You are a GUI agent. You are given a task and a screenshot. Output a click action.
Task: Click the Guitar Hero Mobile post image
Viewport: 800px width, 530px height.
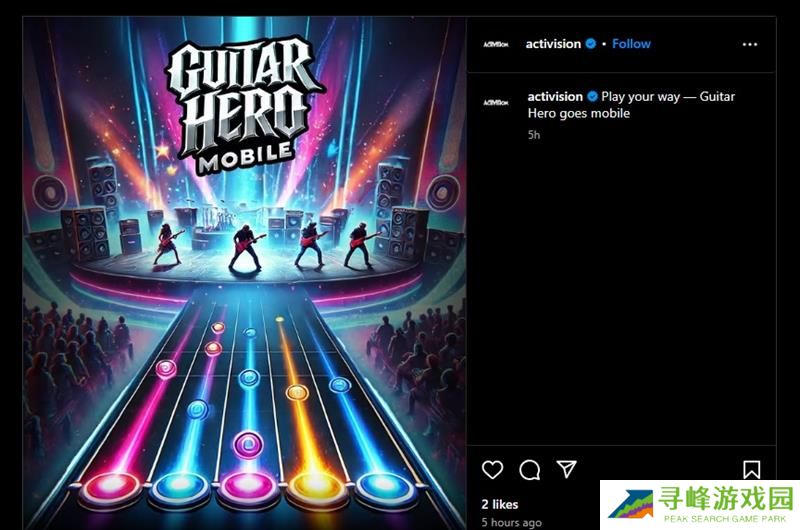pos(244,273)
